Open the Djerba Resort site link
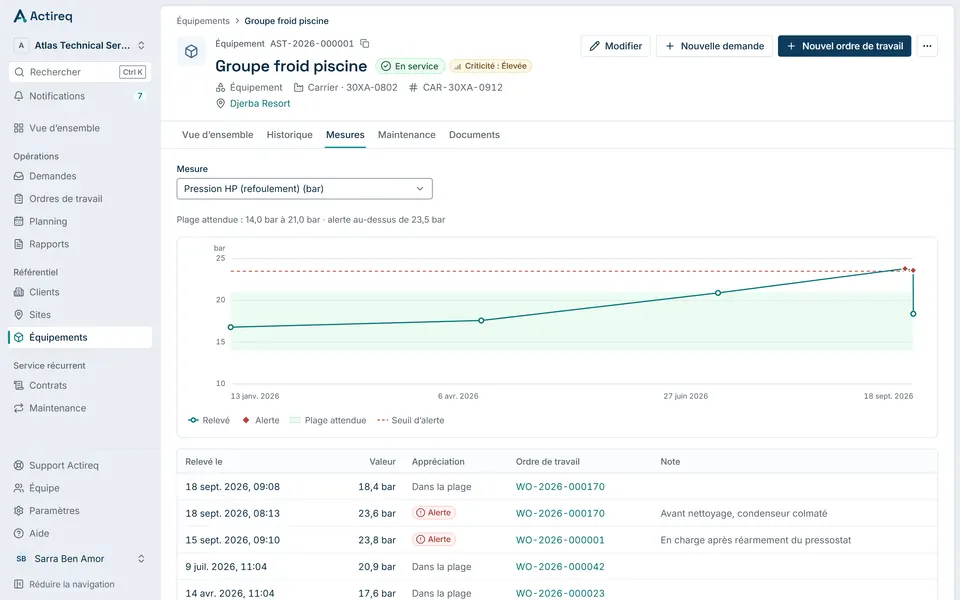 260,103
